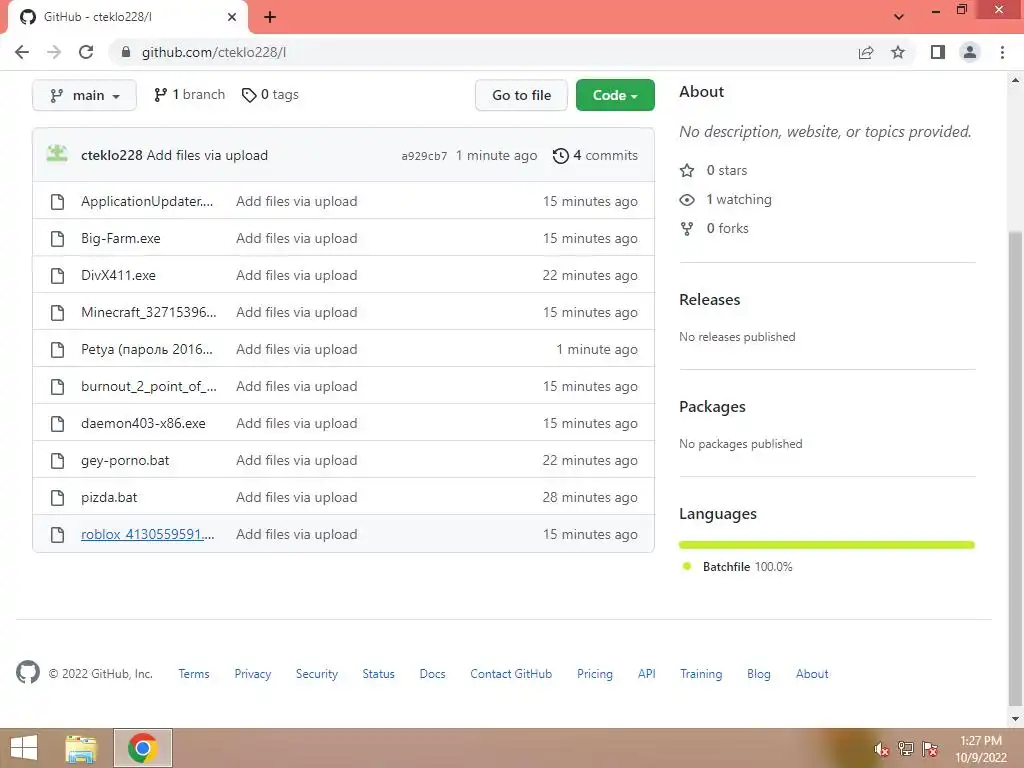
Task: Click the fork icon in About
Action: (x=687, y=229)
